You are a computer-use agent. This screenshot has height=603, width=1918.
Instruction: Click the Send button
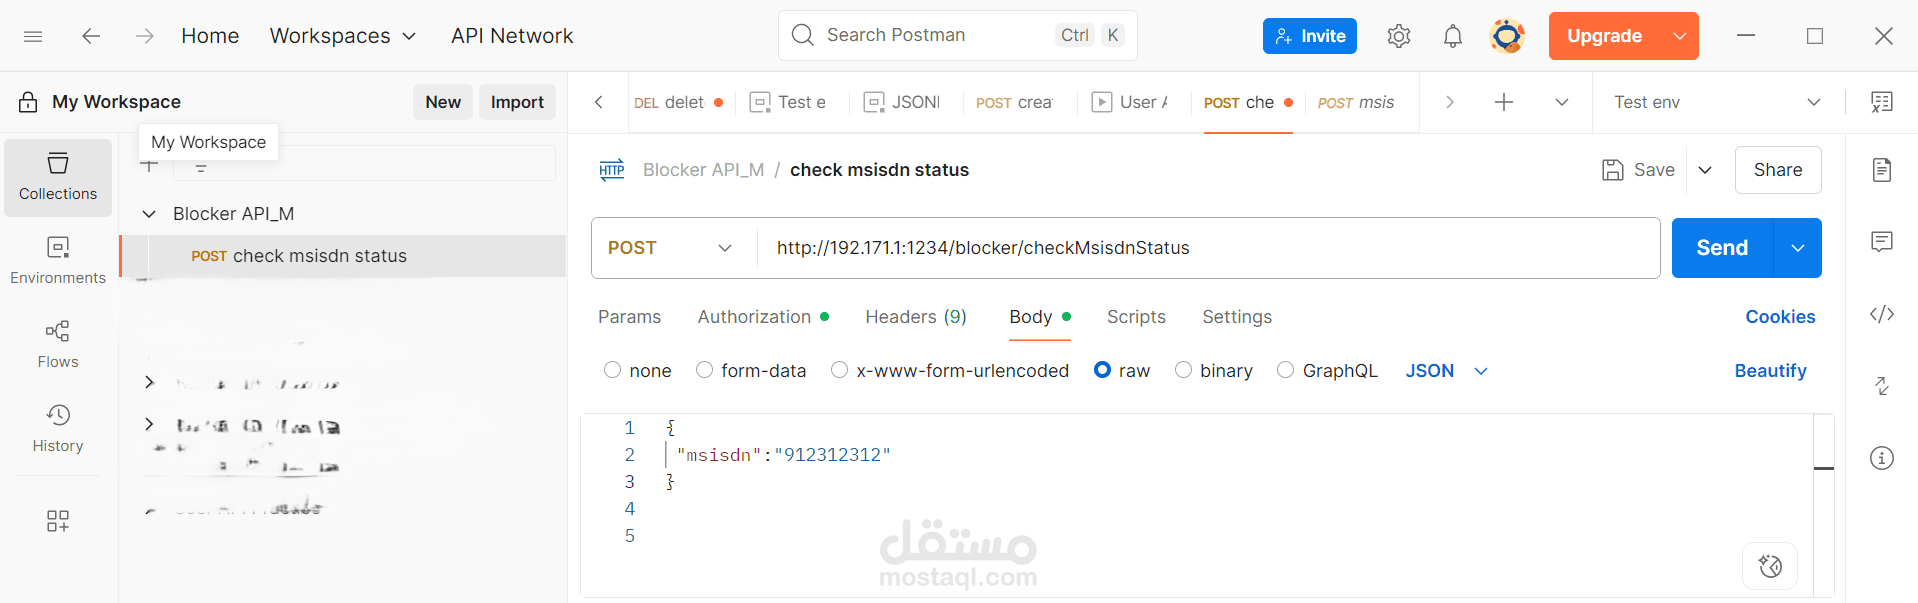pos(1721,248)
